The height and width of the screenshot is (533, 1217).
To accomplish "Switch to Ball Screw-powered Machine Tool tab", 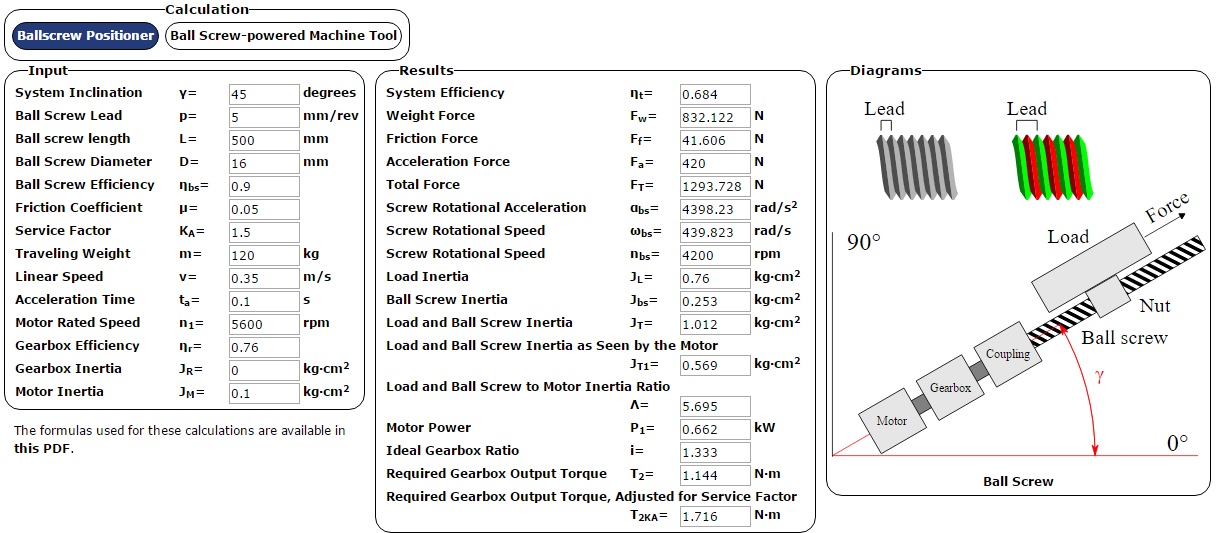I will click(285, 36).
